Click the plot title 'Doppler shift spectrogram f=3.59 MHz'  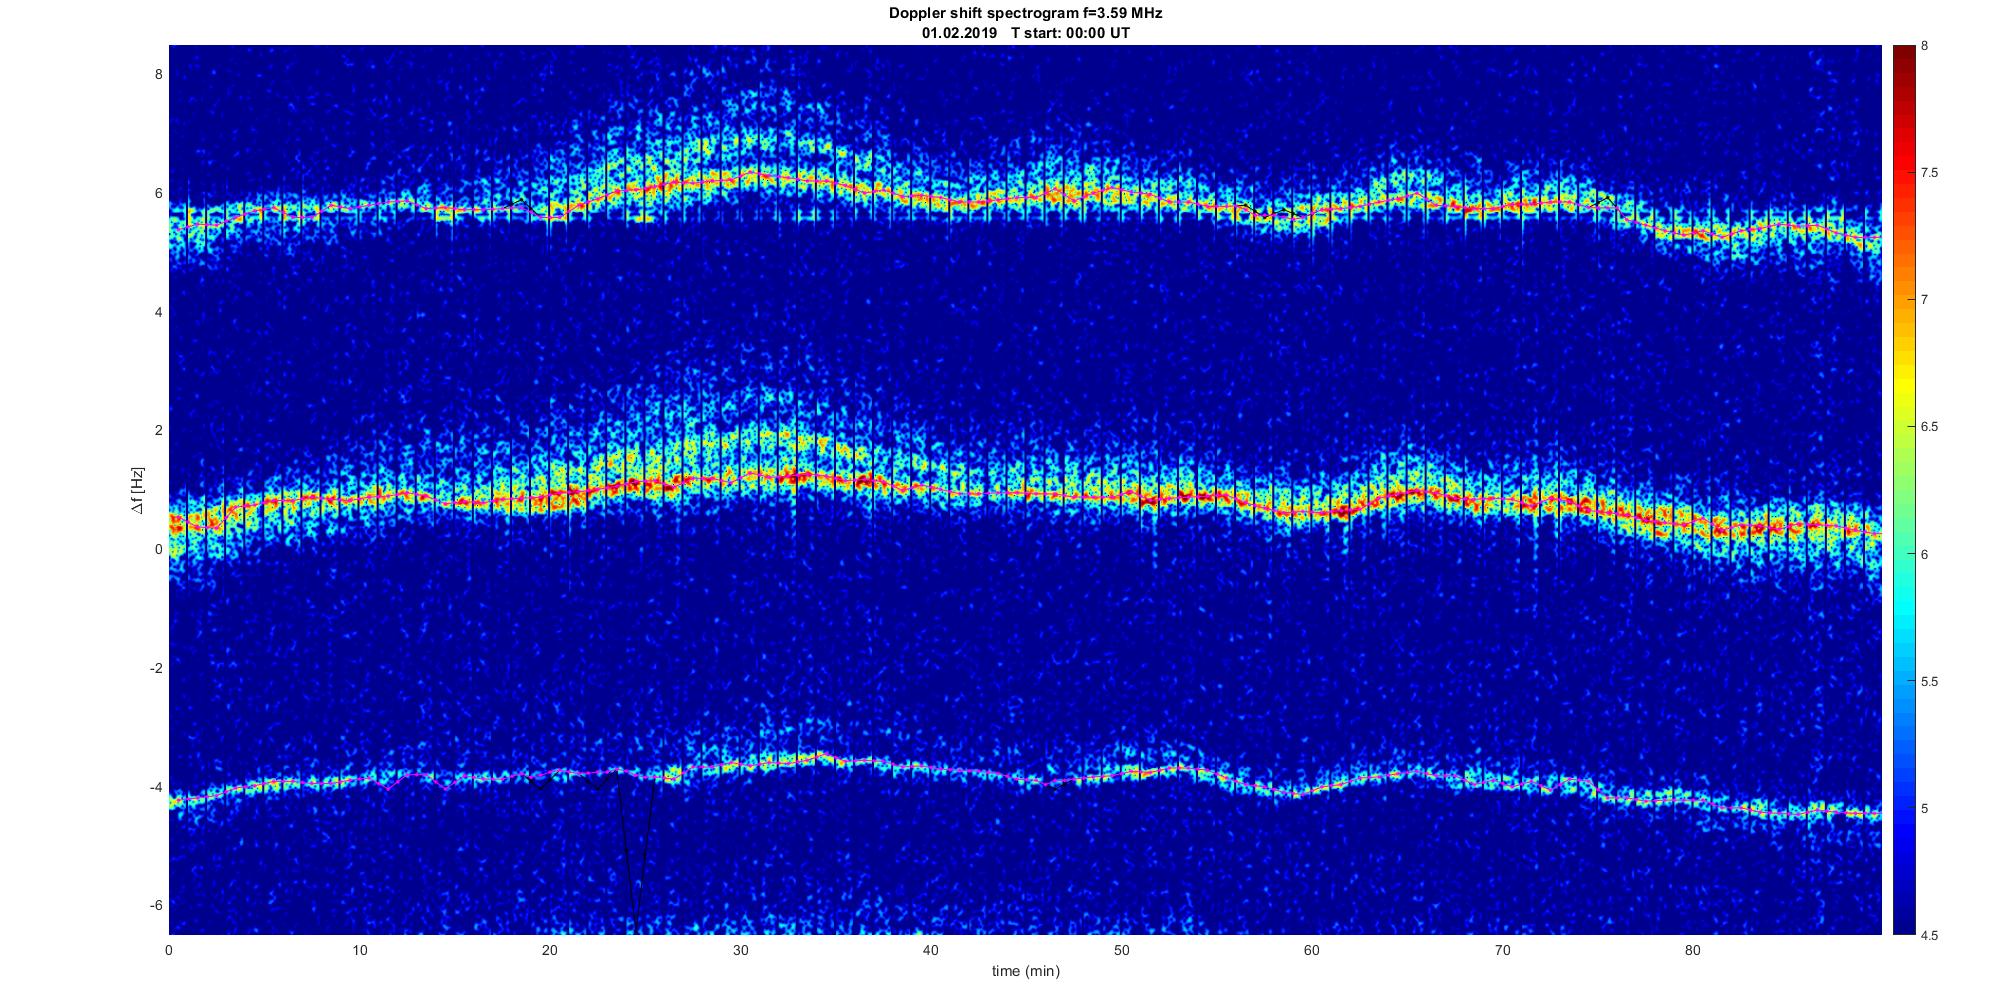[x=1026, y=13]
